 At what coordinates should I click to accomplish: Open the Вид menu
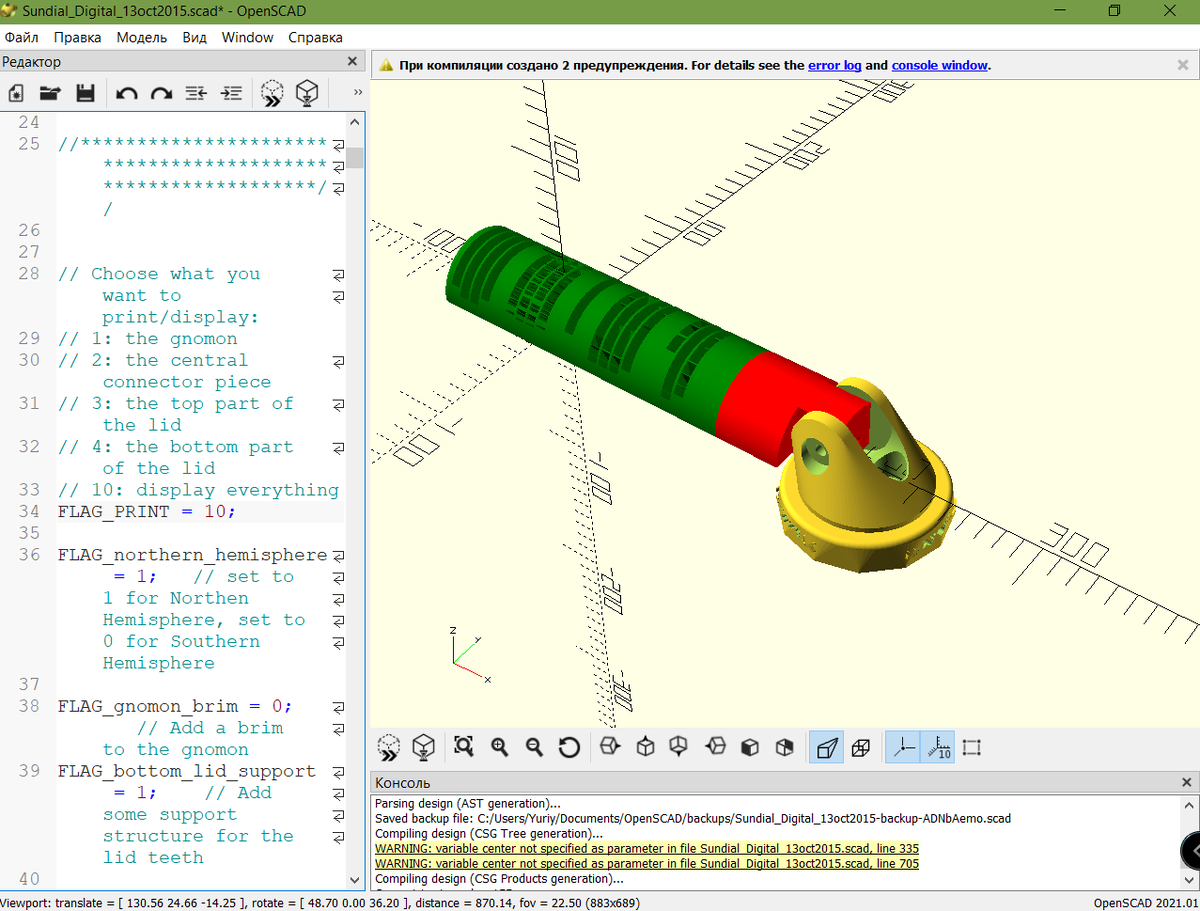click(194, 37)
